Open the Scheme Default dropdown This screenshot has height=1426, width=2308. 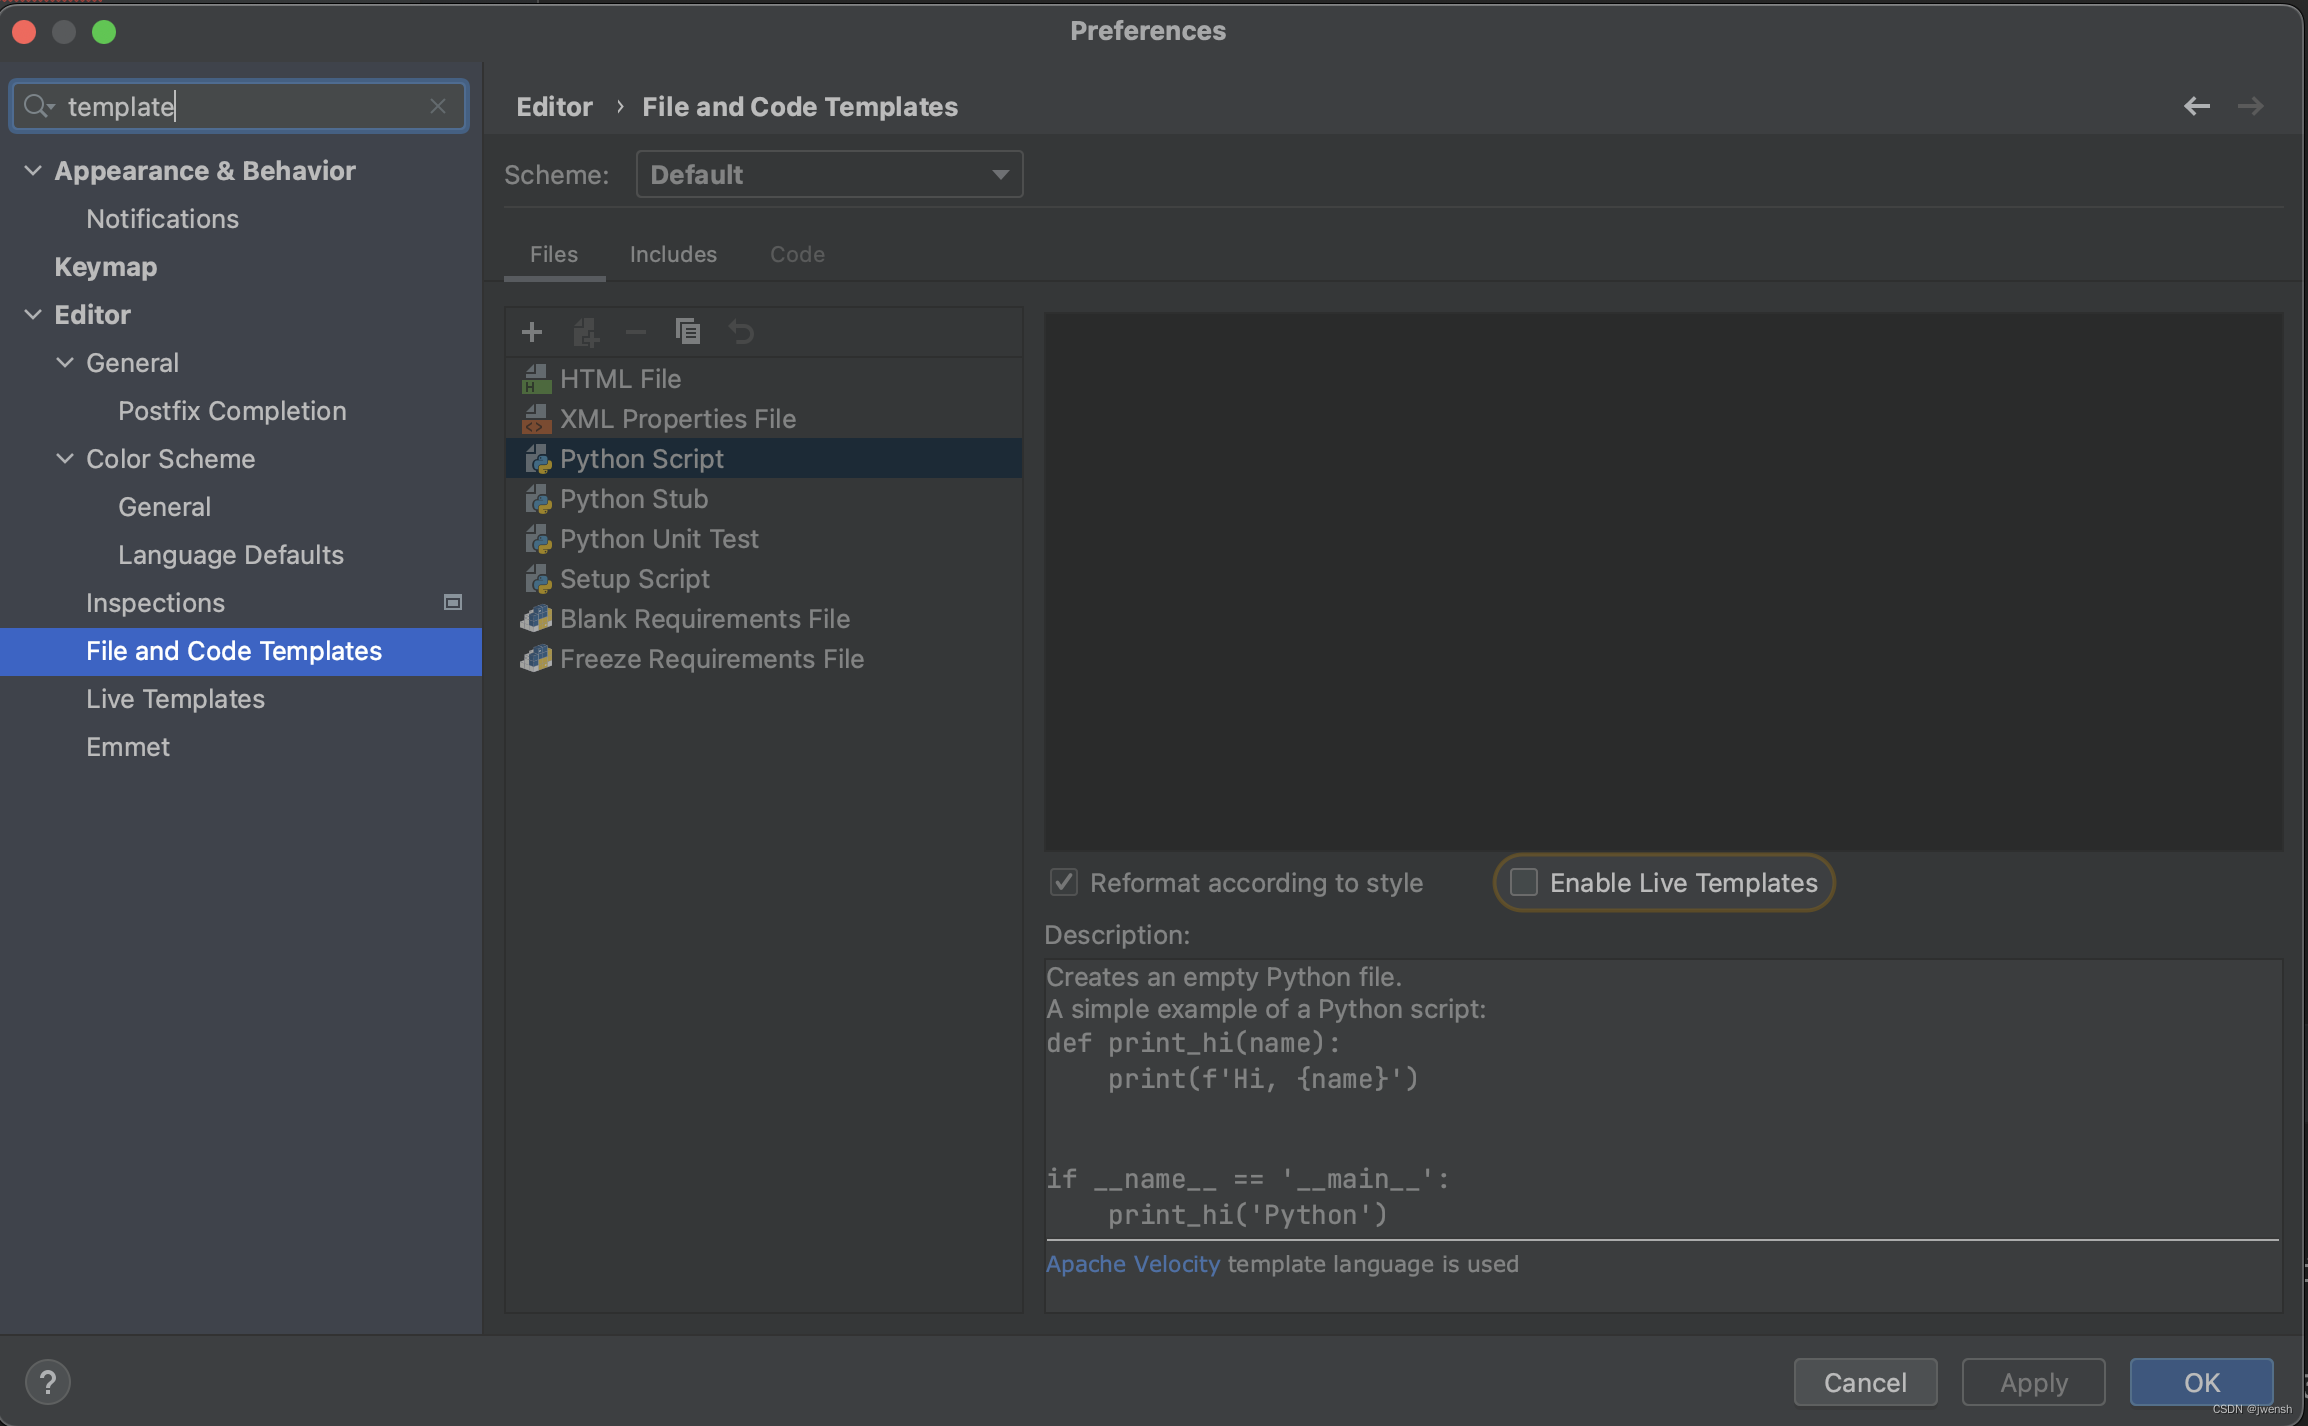[829, 174]
